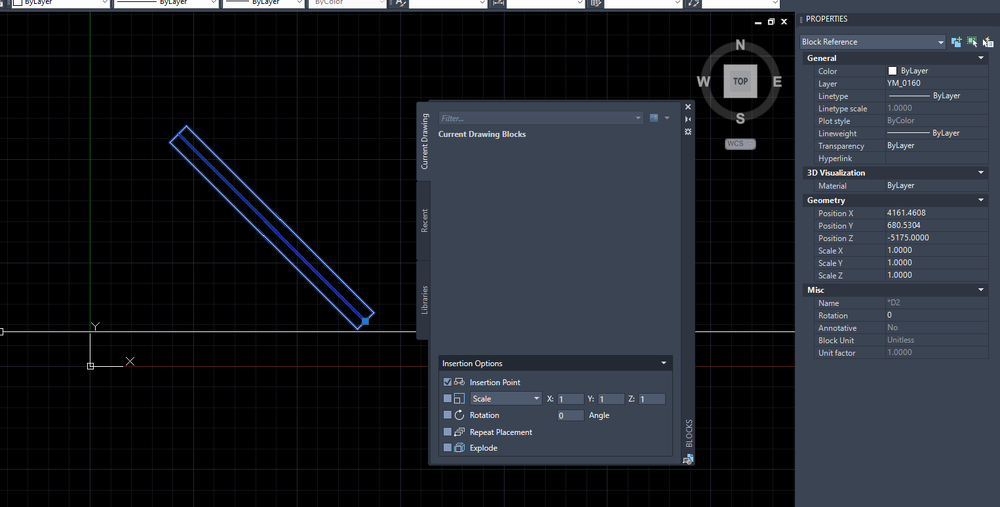Click the Blocks palette auto-hide icon
Image resolution: width=1000 pixels, height=507 pixels.
tap(688, 119)
